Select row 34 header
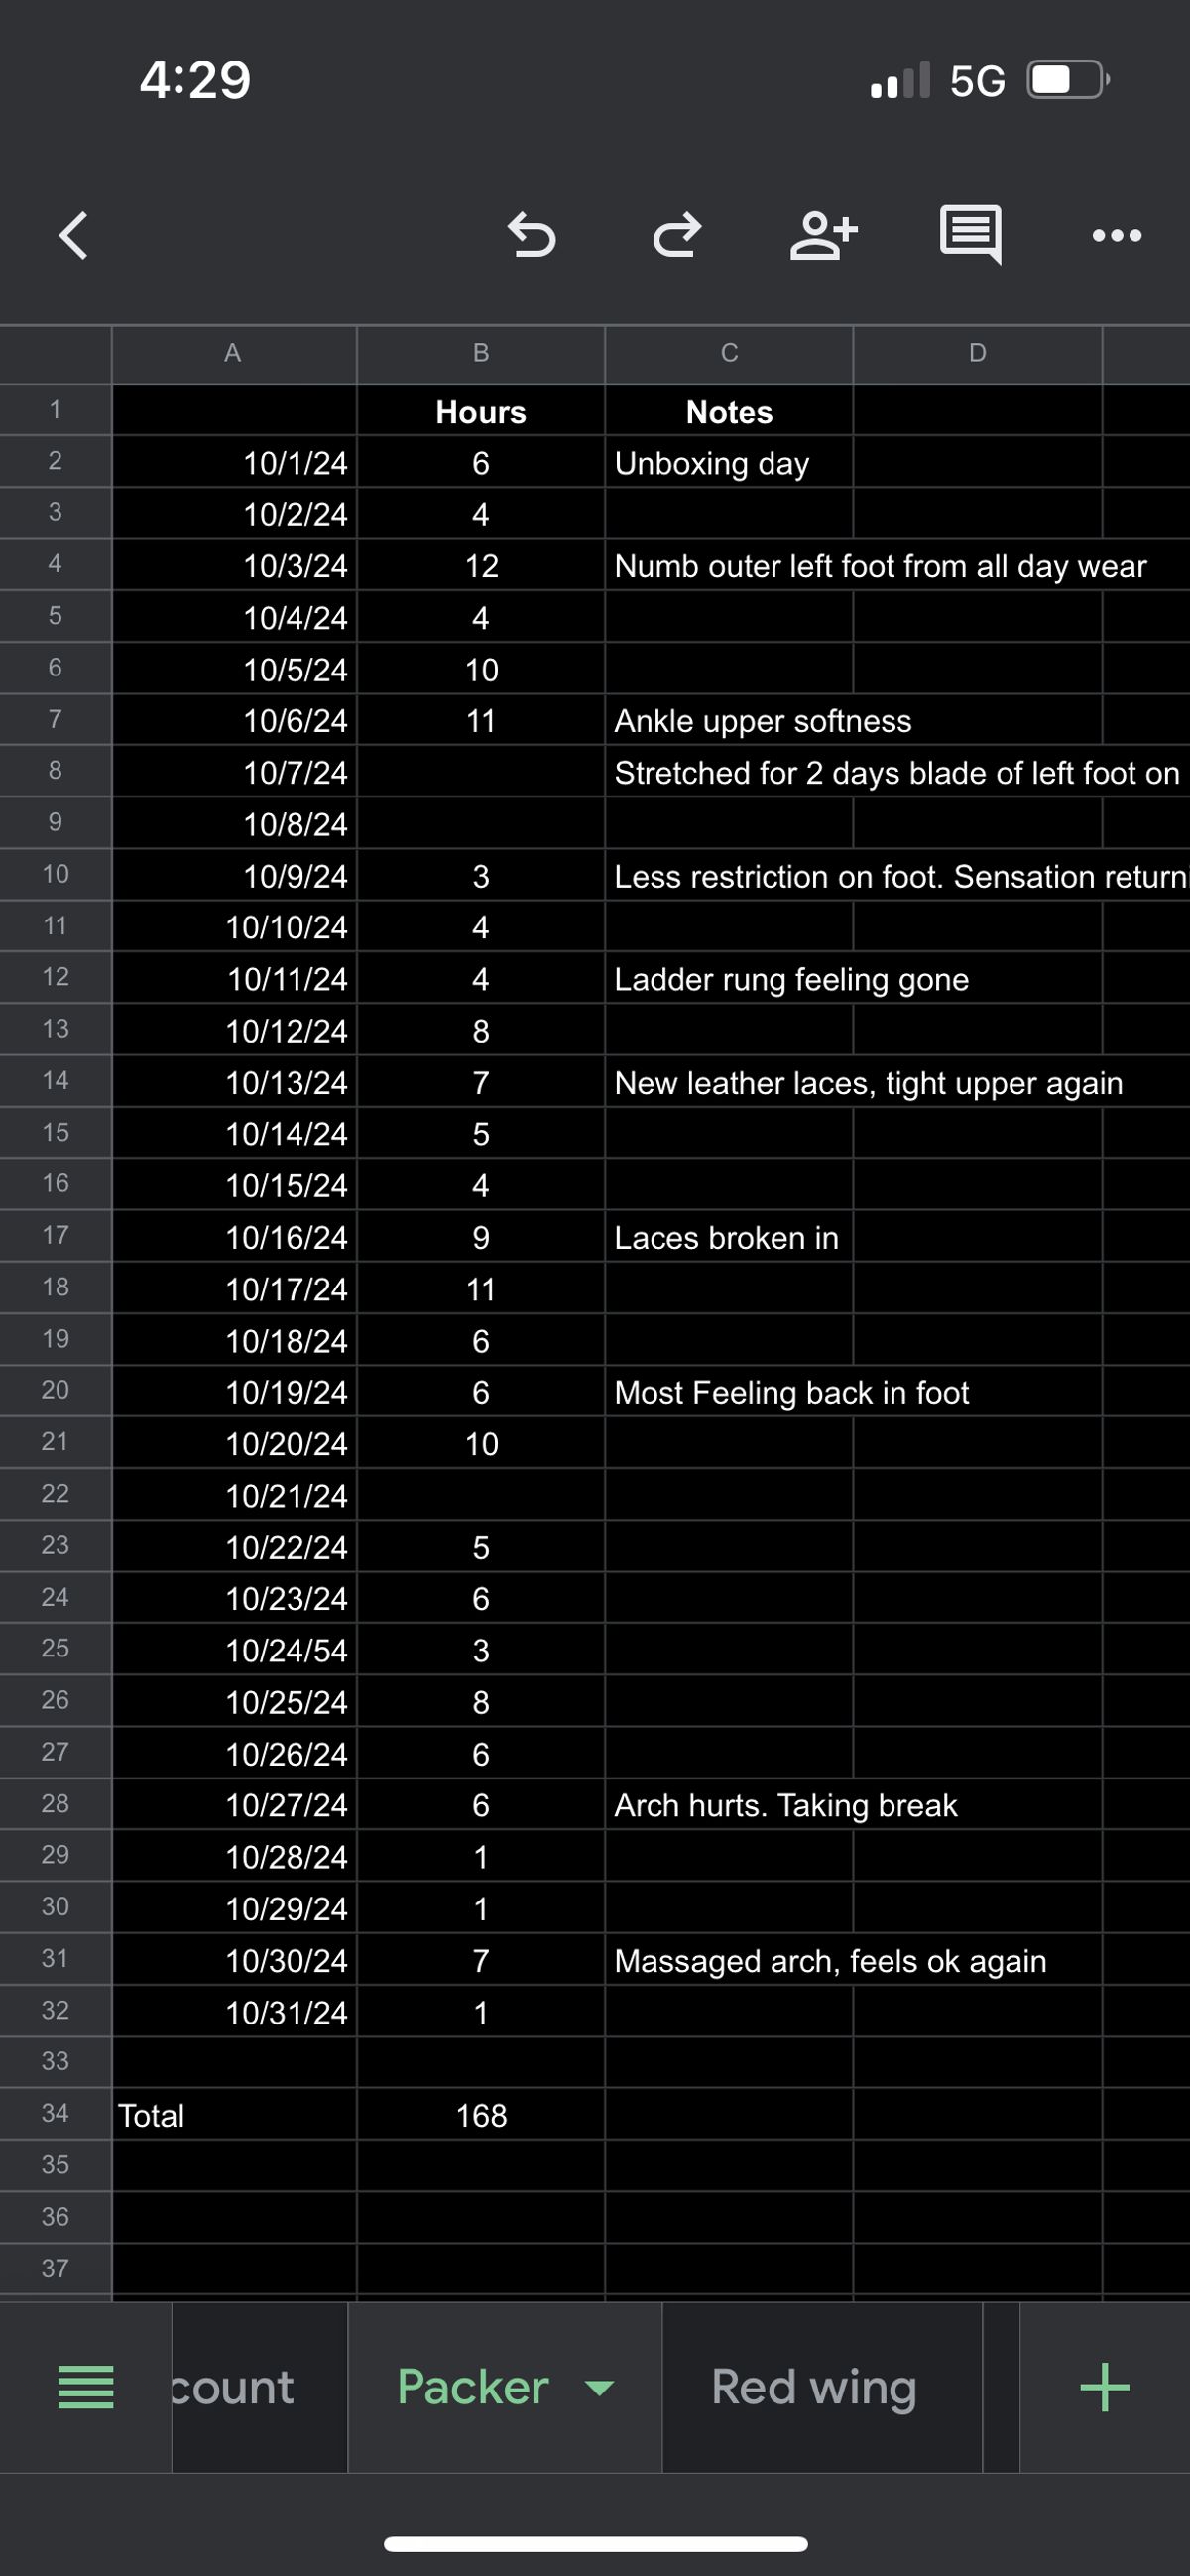 pos(55,2113)
